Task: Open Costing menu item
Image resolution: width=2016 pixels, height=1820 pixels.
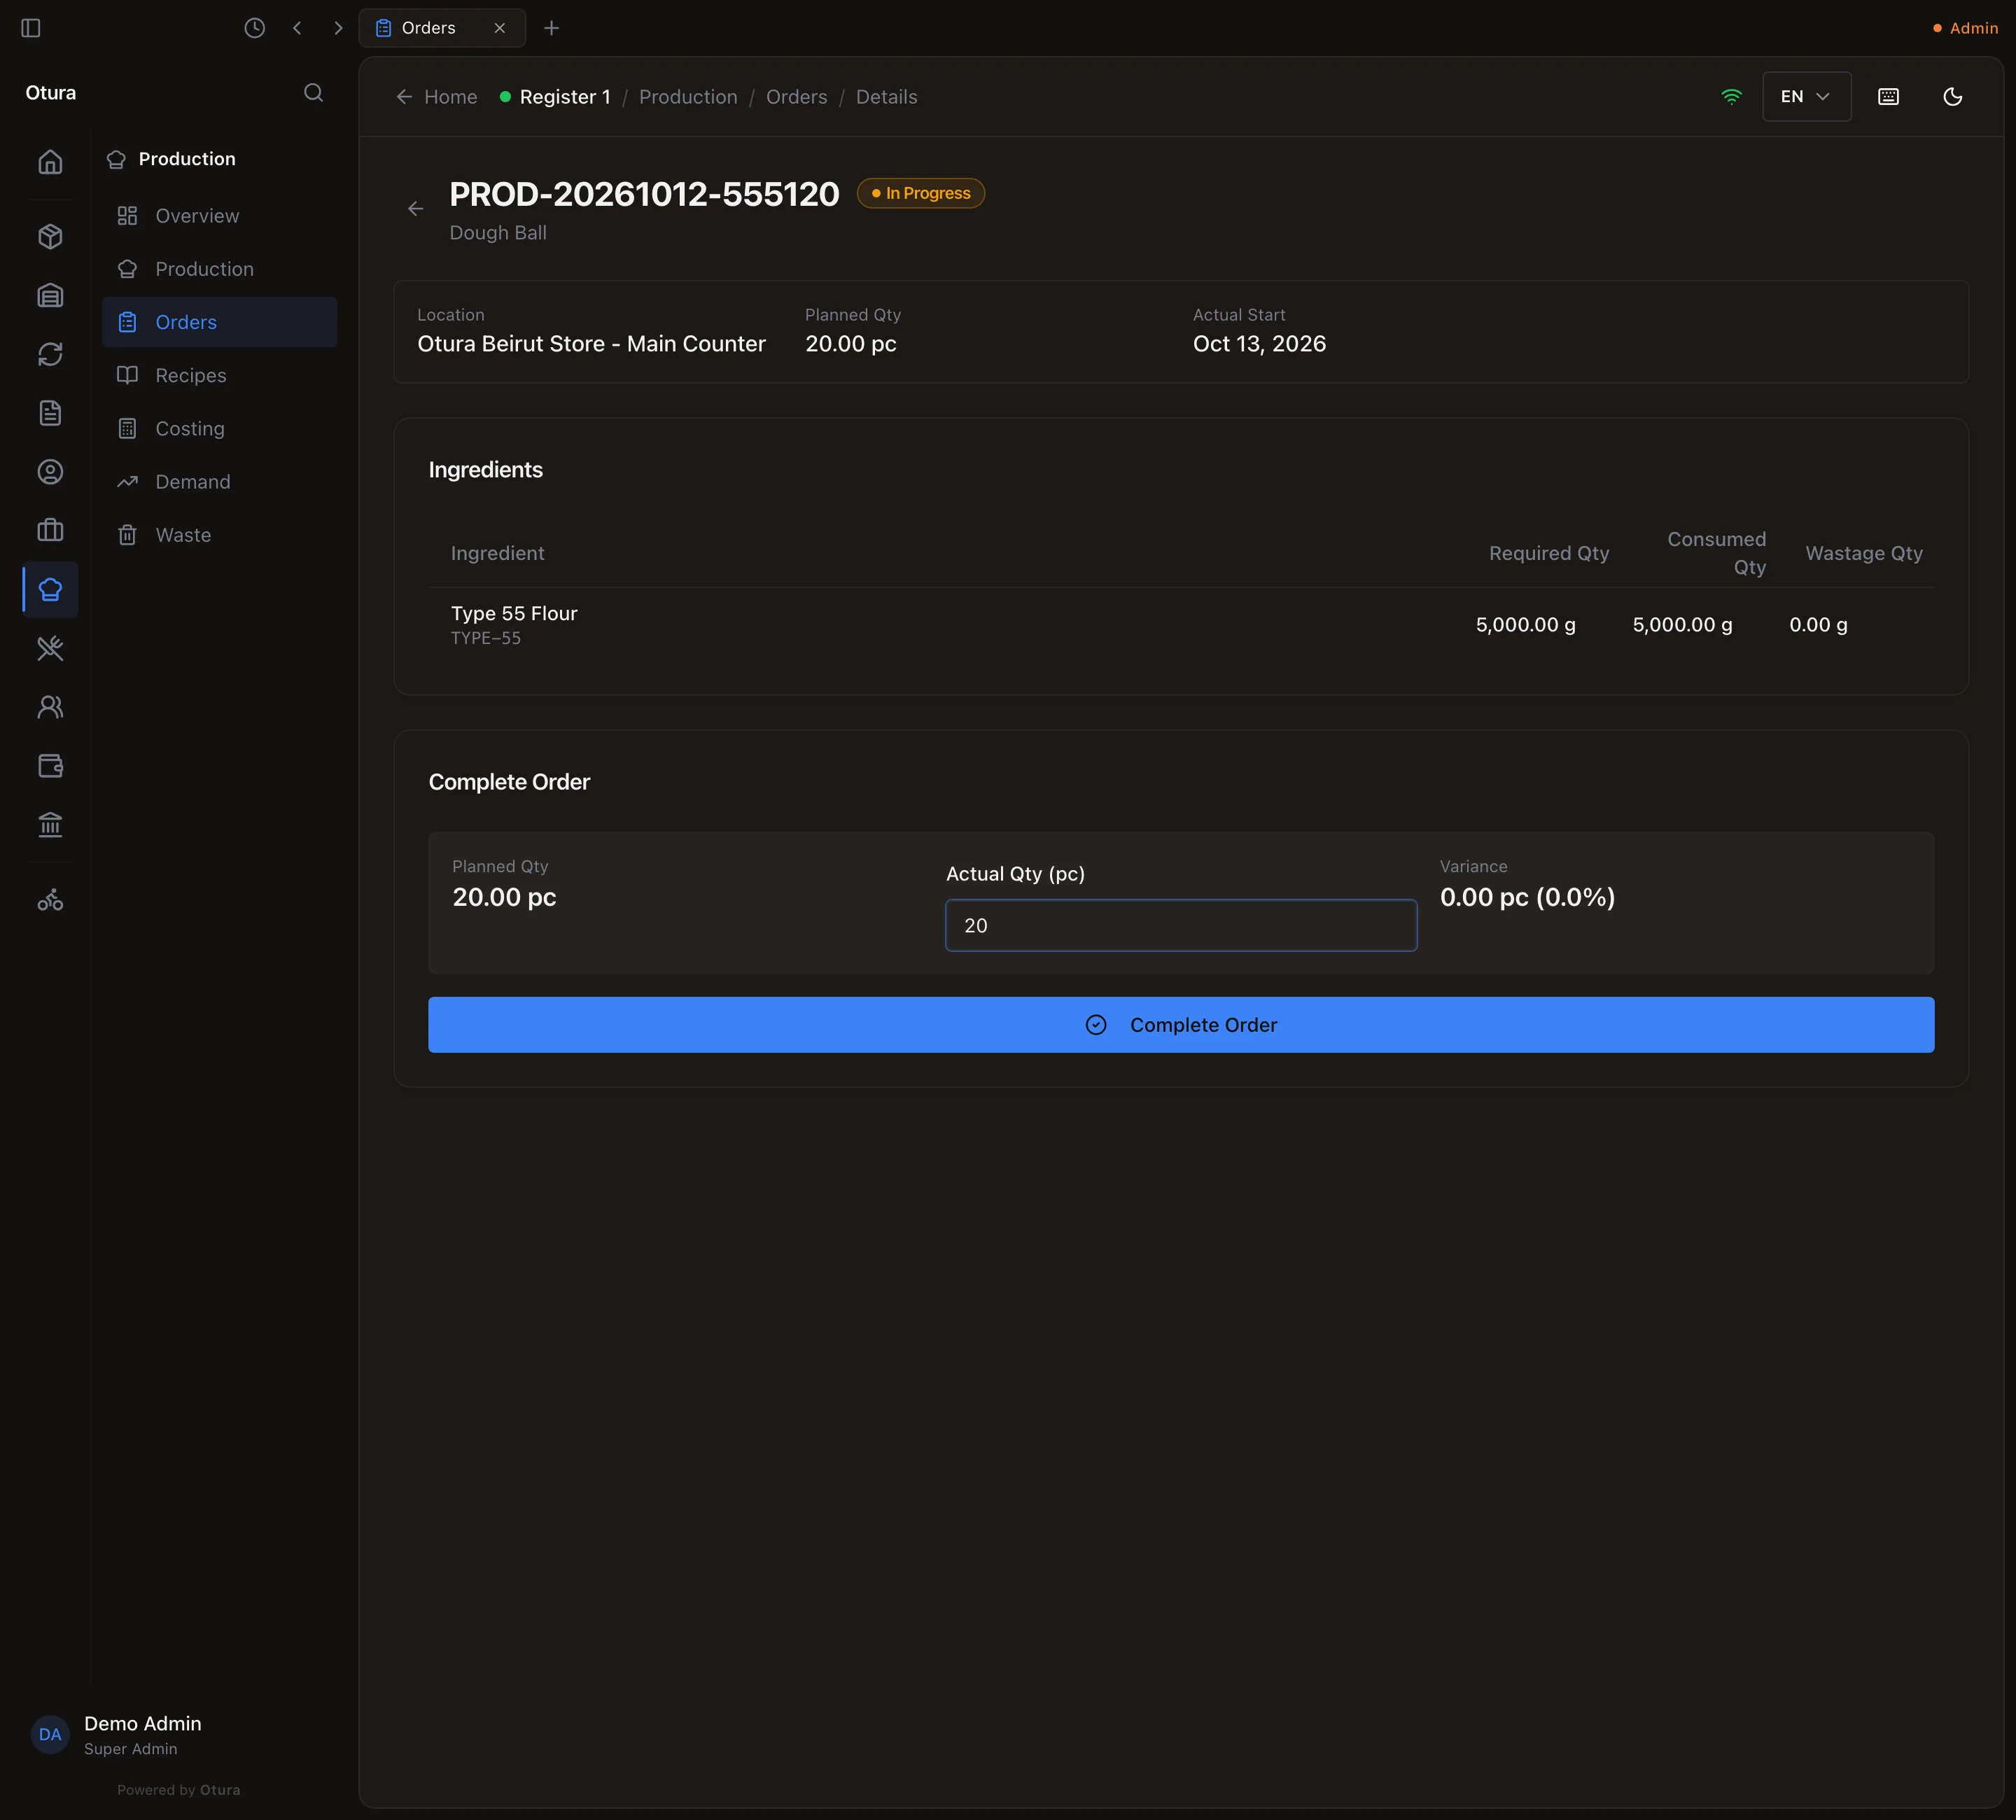Action: pos(220,428)
